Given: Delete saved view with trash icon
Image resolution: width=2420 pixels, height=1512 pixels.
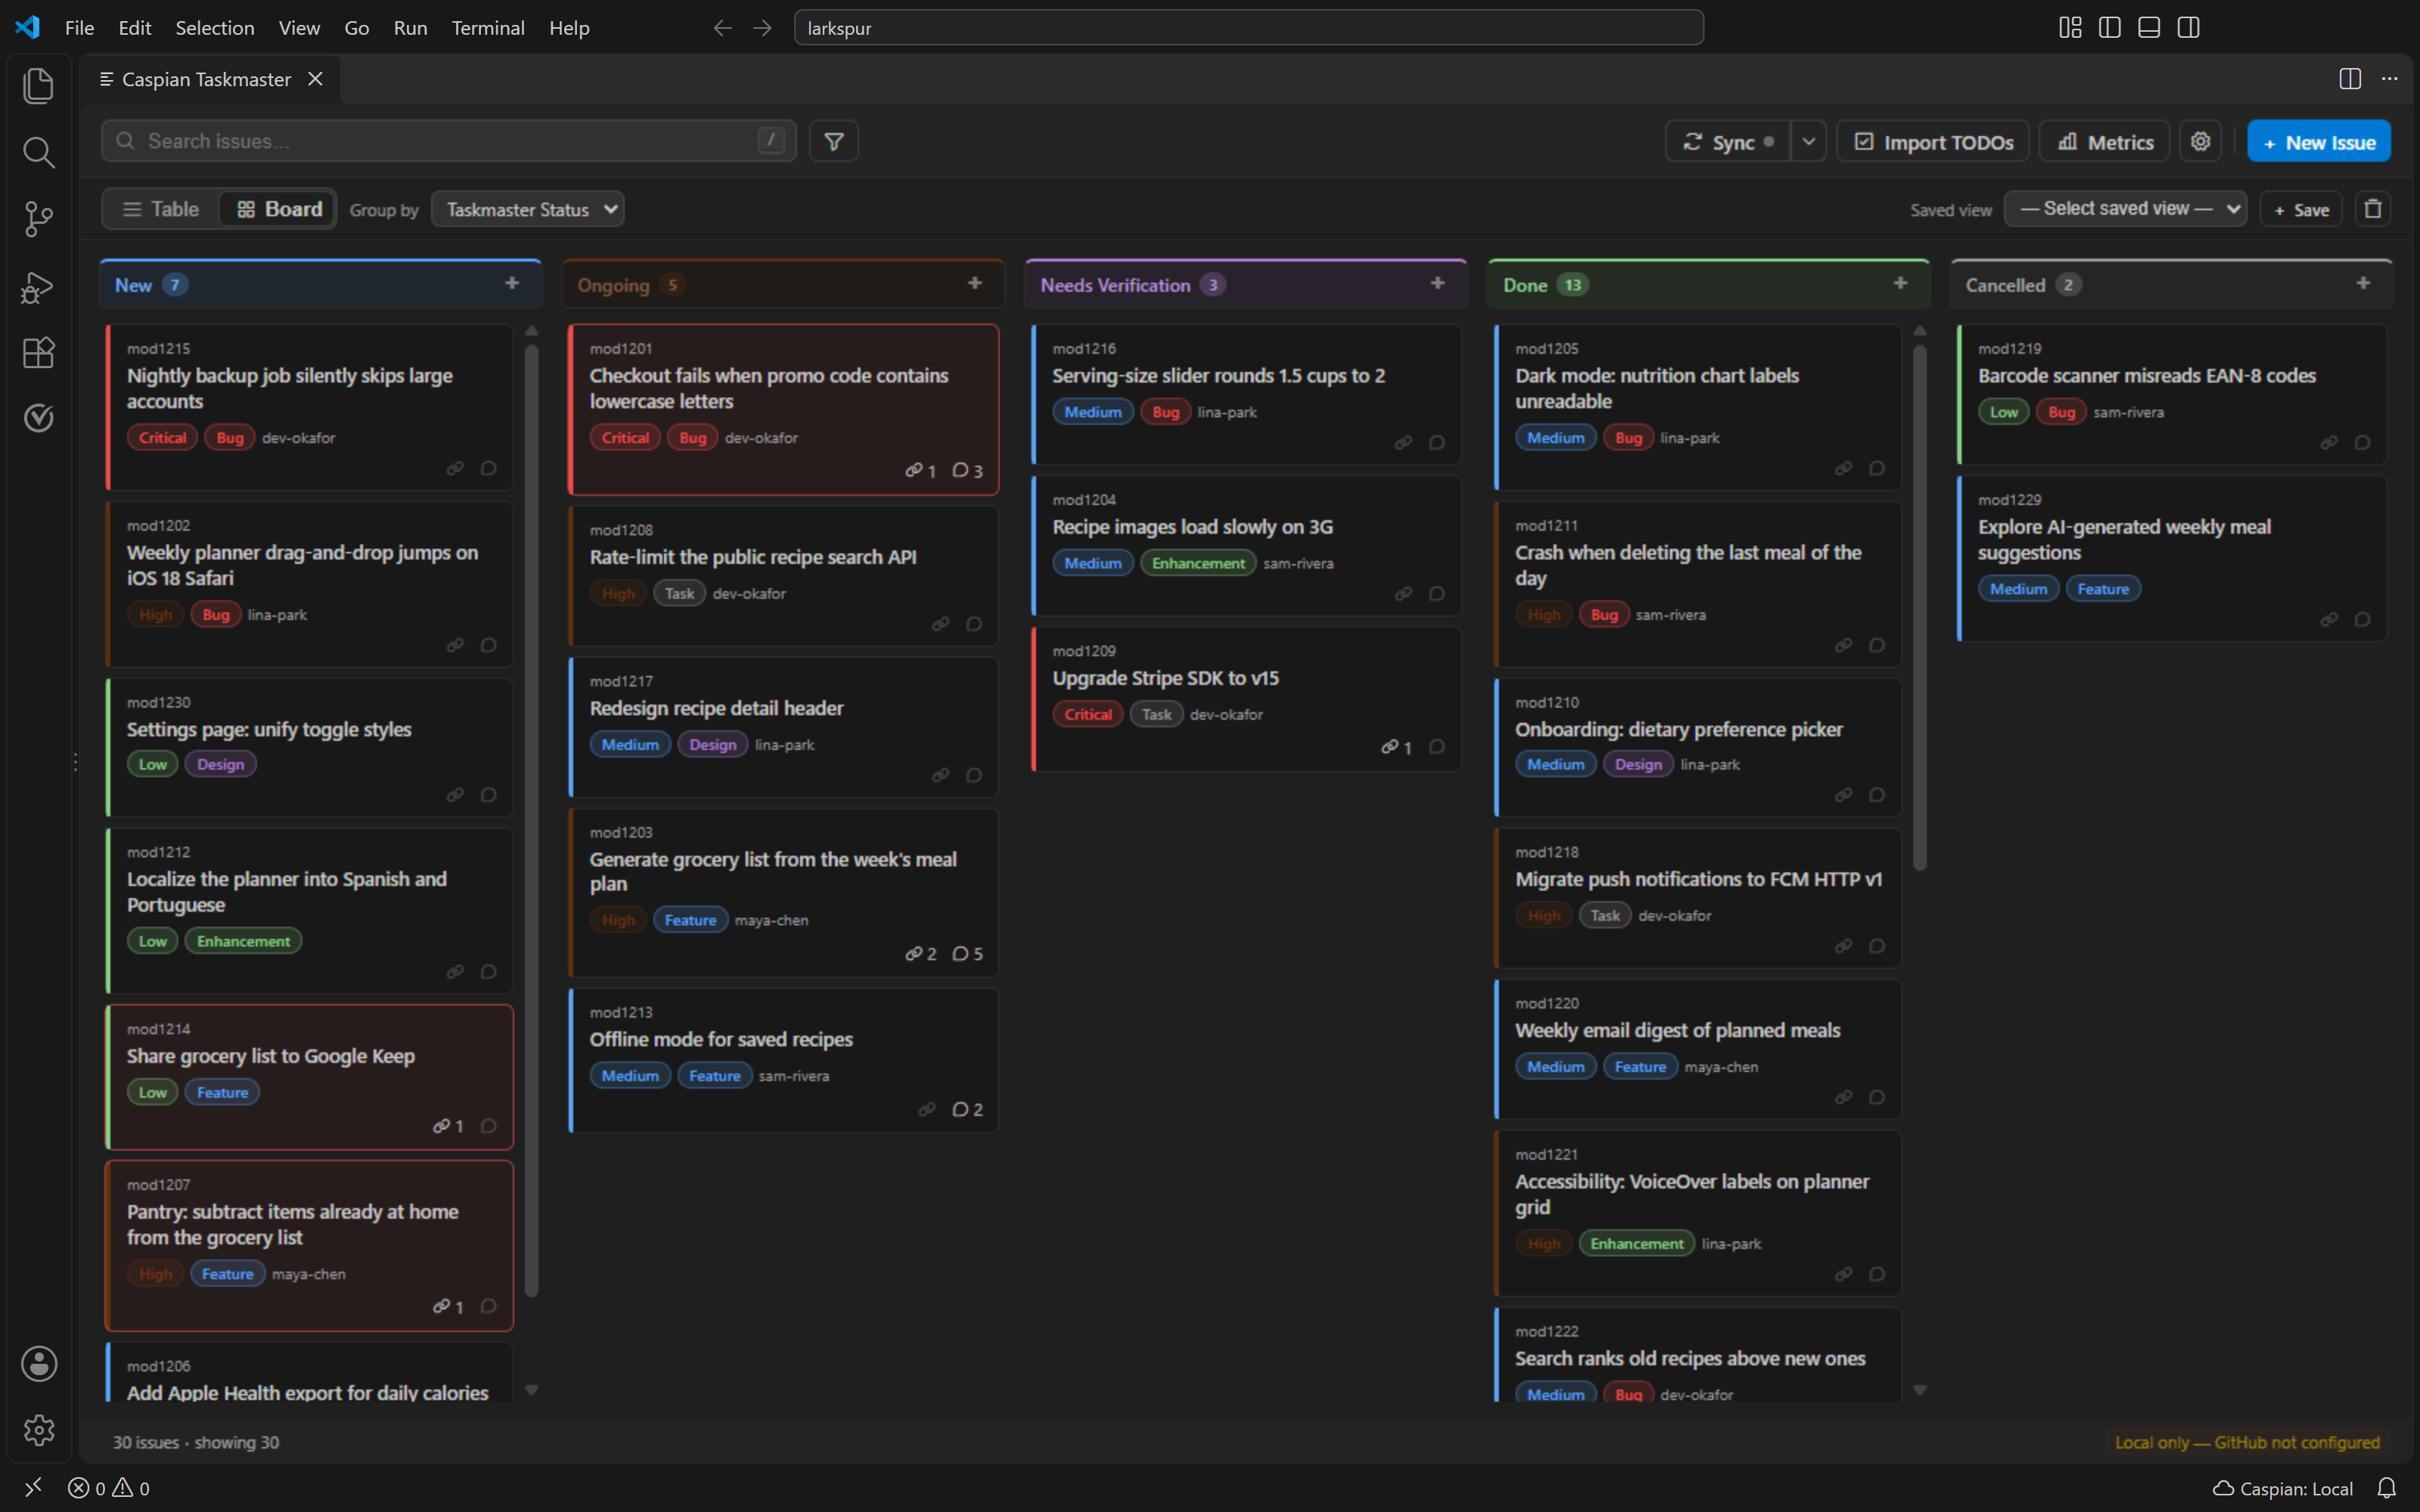Looking at the screenshot, I should coord(2372,209).
